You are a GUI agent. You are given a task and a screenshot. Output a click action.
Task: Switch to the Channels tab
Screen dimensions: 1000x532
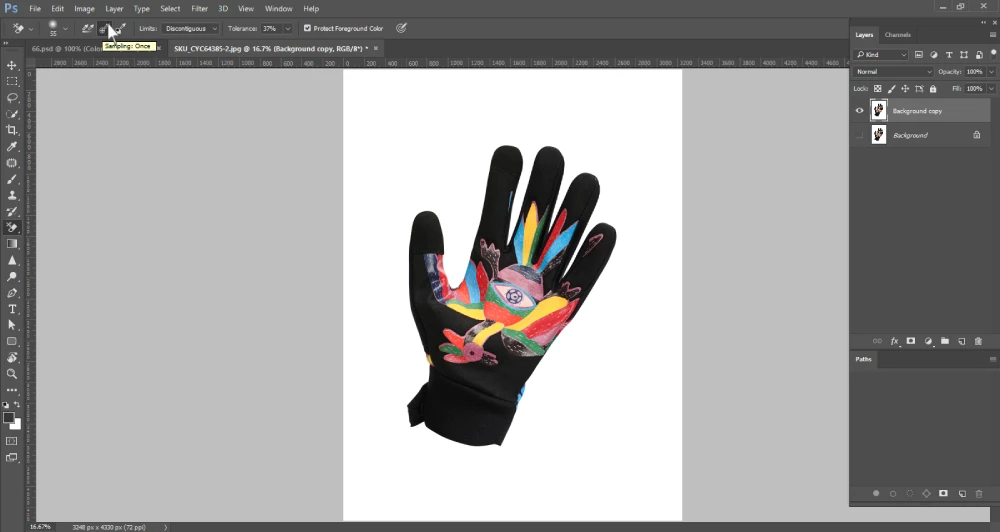click(x=897, y=34)
